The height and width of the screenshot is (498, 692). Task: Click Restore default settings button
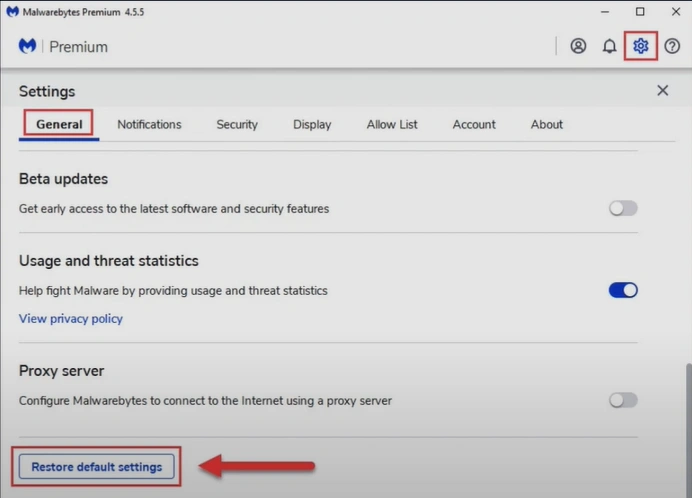[x=97, y=467]
